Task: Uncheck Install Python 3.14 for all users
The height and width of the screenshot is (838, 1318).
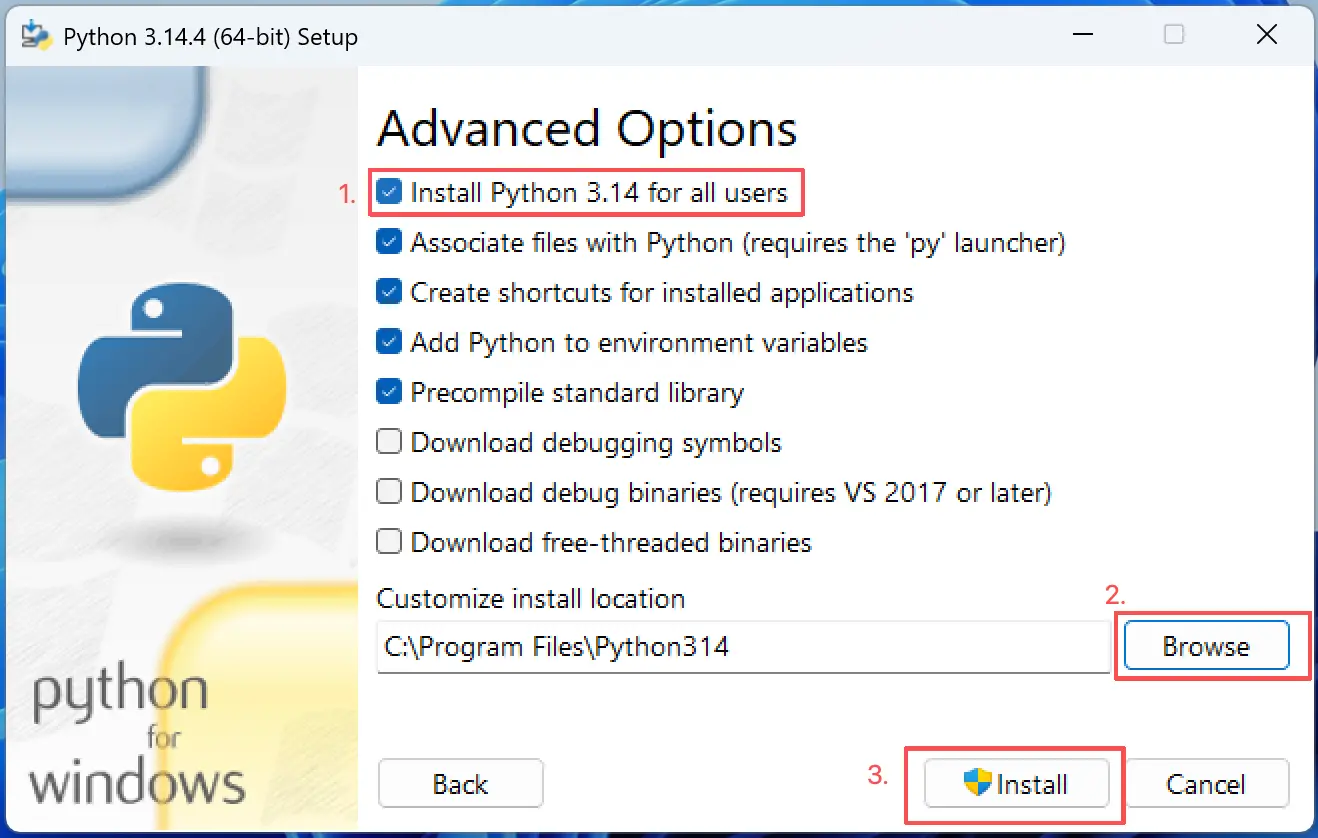Action: pyautogui.click(x=389, y=192)
